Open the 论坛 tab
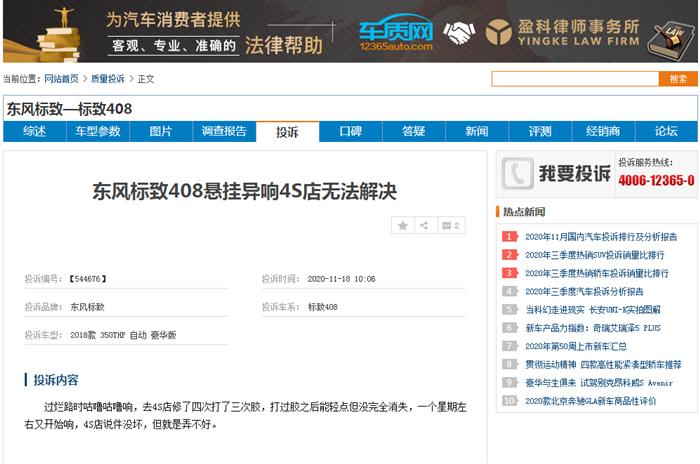700x464 pixels. 666,131
